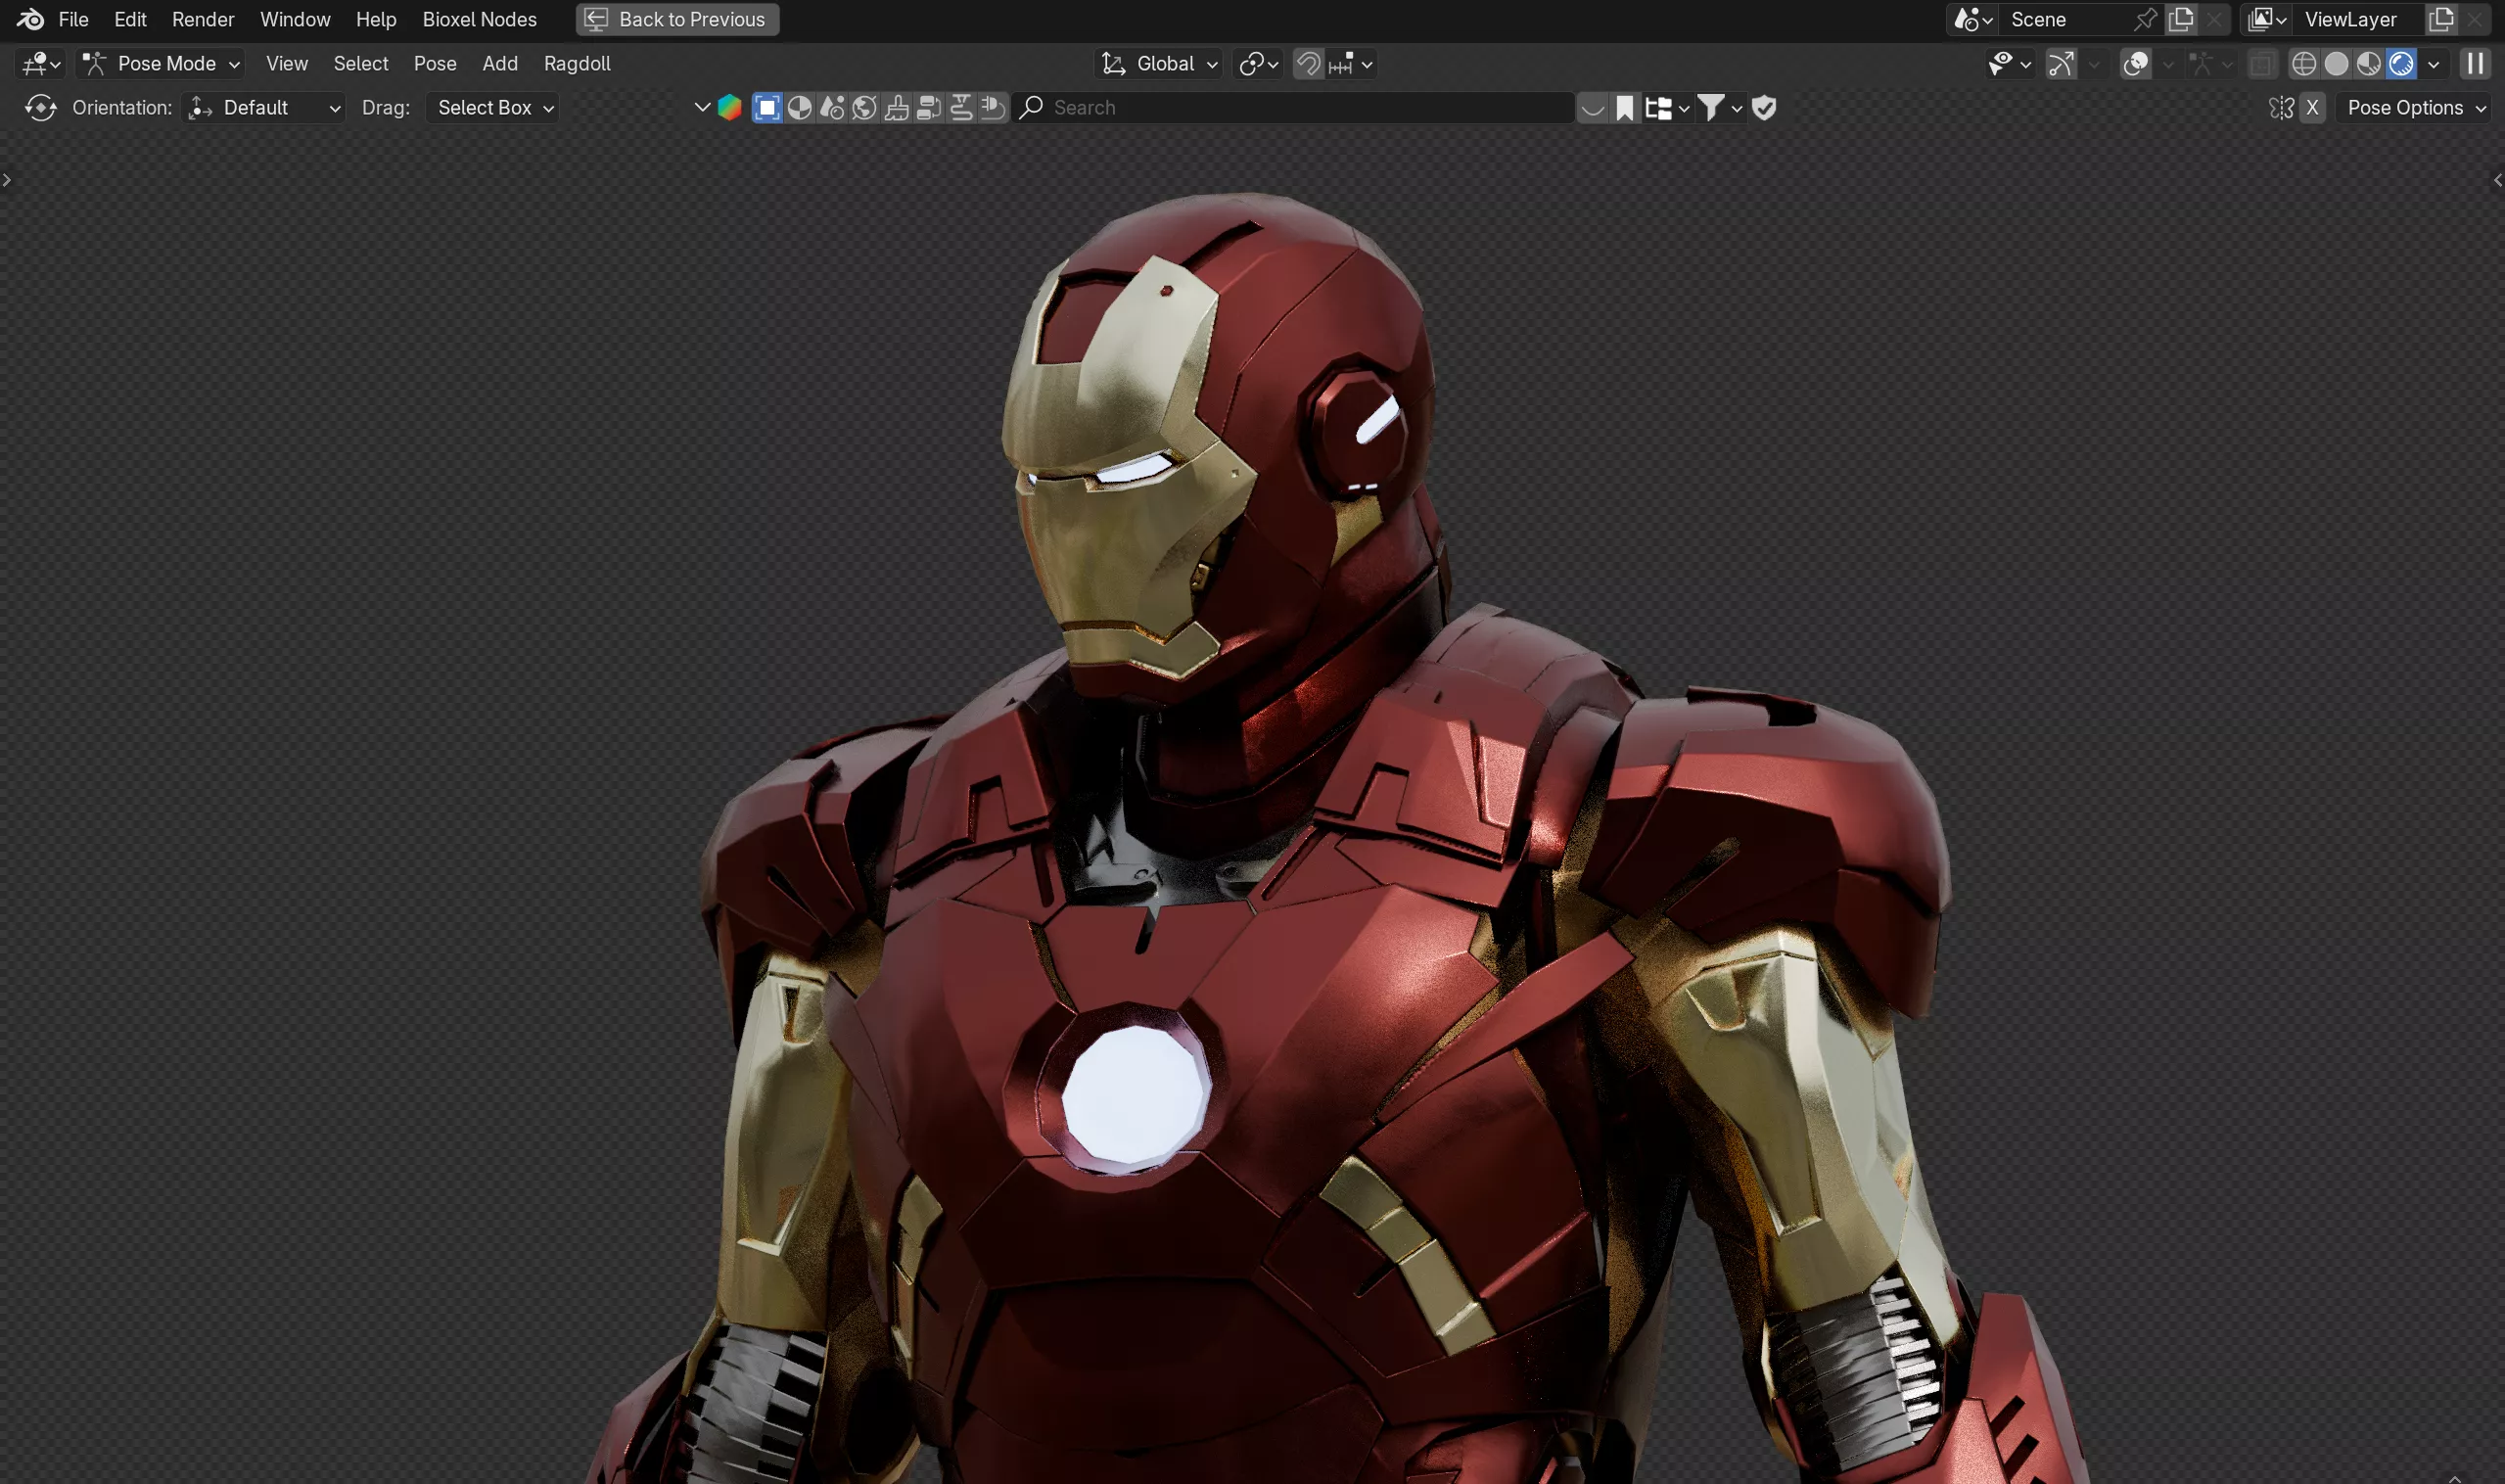Open the editor type selector icon
Viewport: 2505px width, 1484px height.
click(x=41, y=64)
